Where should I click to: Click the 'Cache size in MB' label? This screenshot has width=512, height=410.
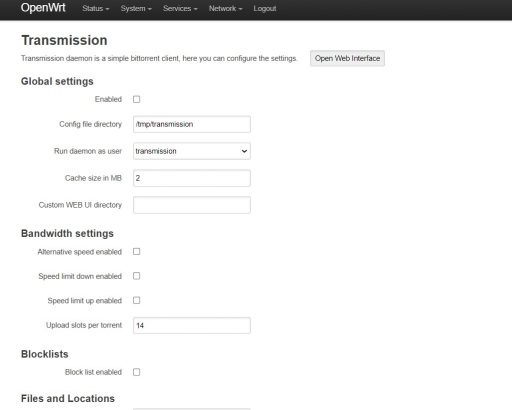93,178
